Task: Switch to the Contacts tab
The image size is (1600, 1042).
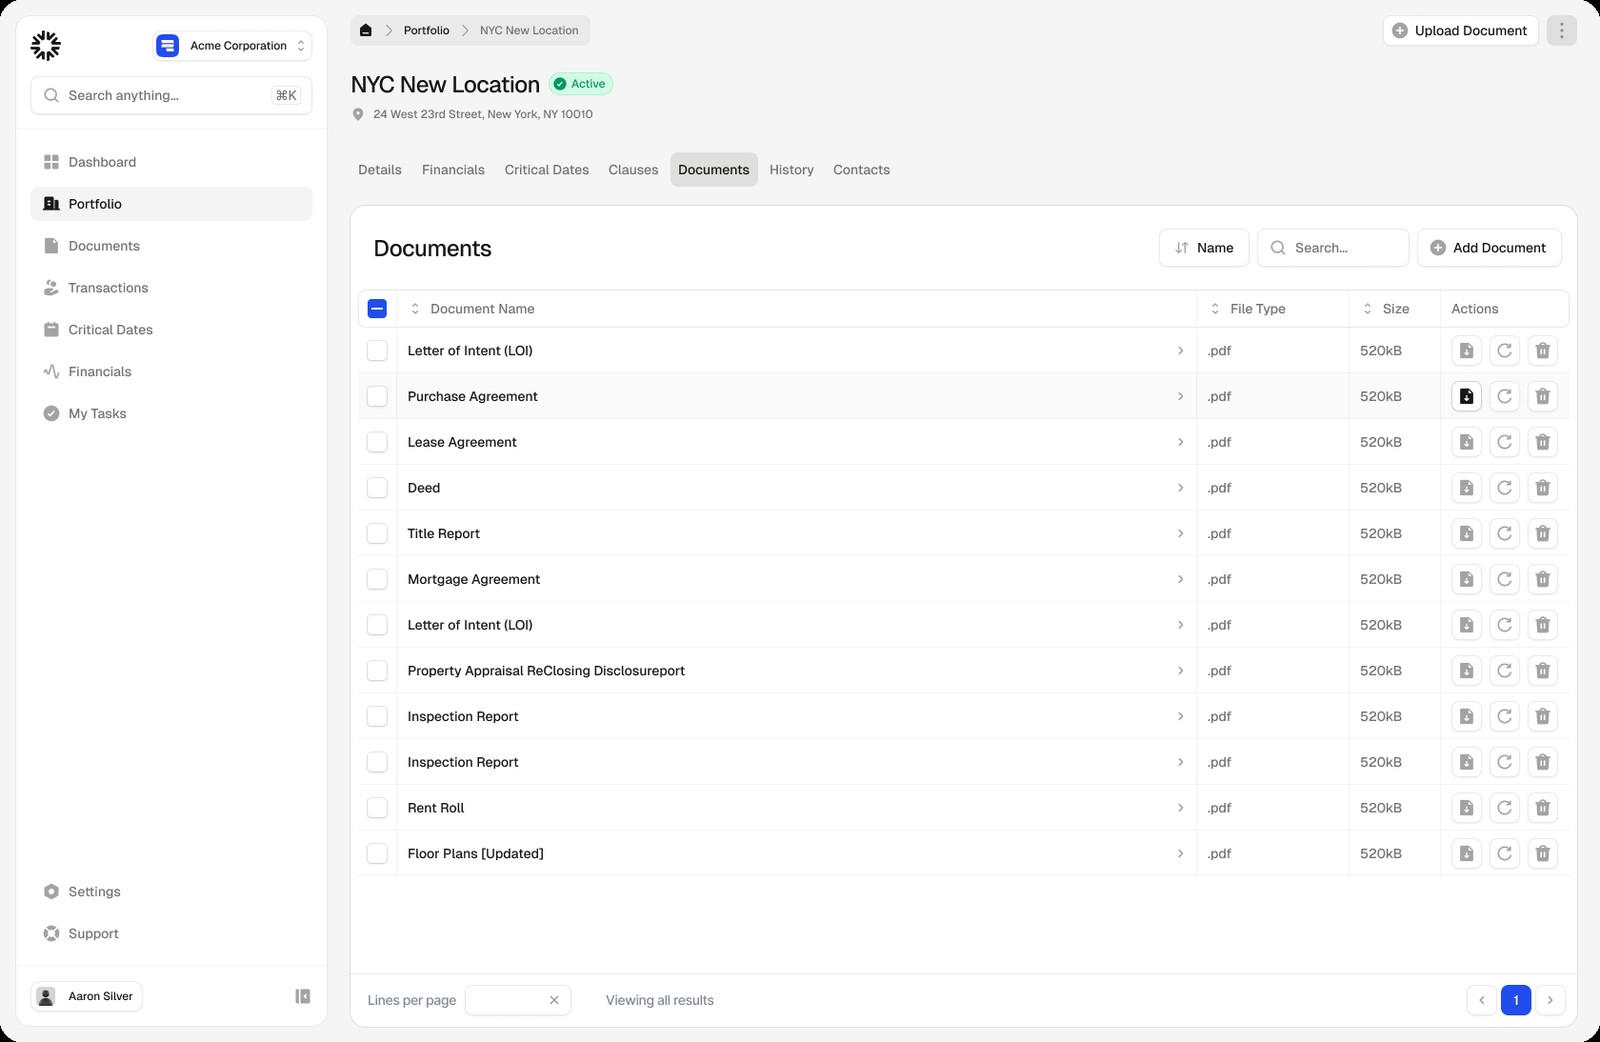Action: [x=861, y=170]
